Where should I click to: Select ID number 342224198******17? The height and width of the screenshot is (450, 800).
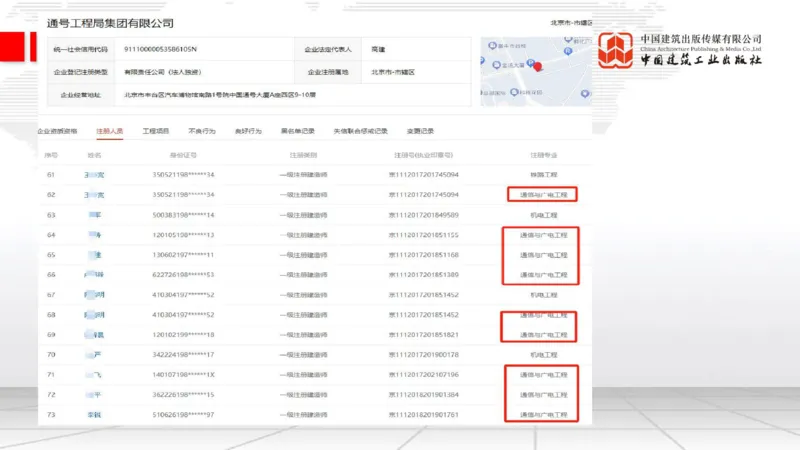(183, 355)
